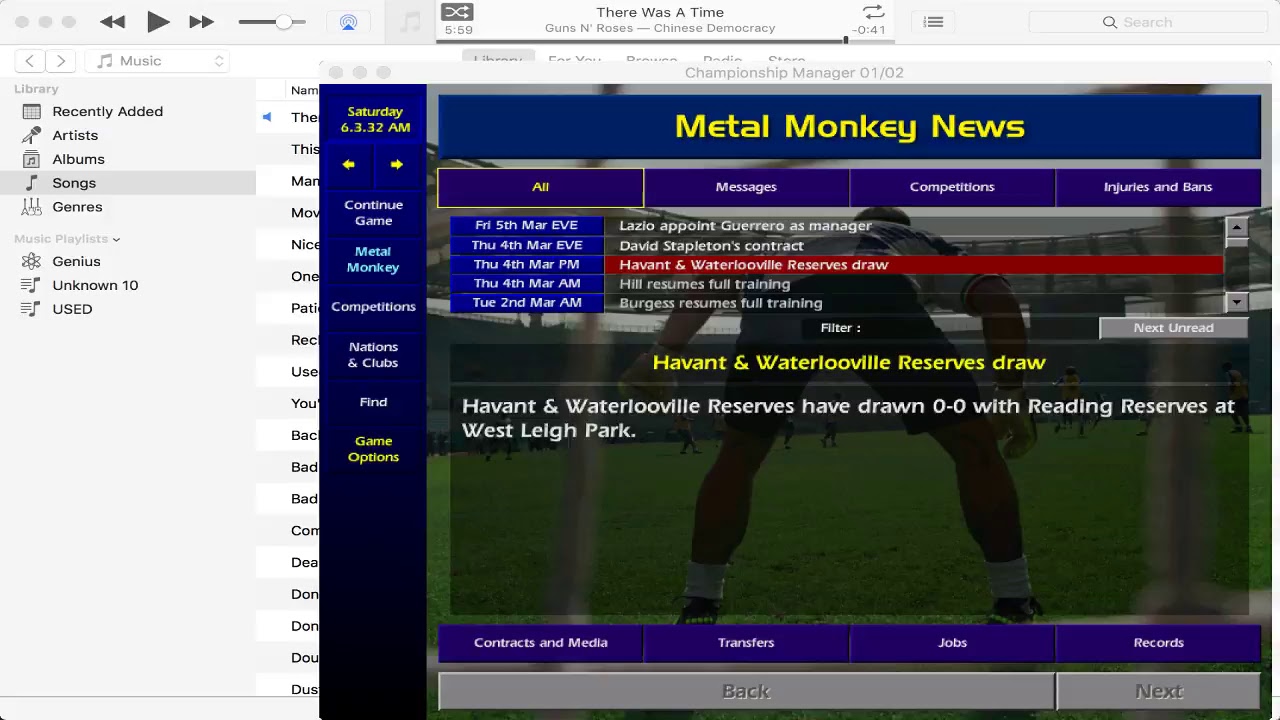The width and height of the screenshot is (1280, 720).
Task: Click the right yellow arrow in Championship Manager
Action: click(397, 165)
